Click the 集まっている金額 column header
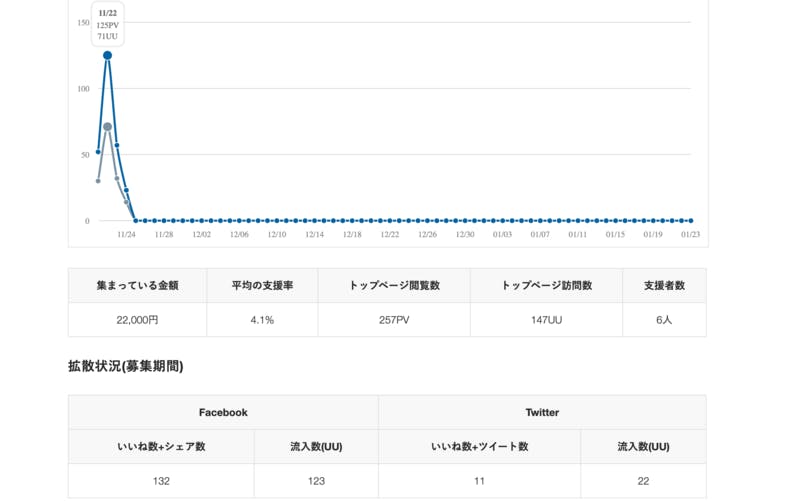Image resolution: width=789 pixels, height=501 pixels. [x=137, y=286]
